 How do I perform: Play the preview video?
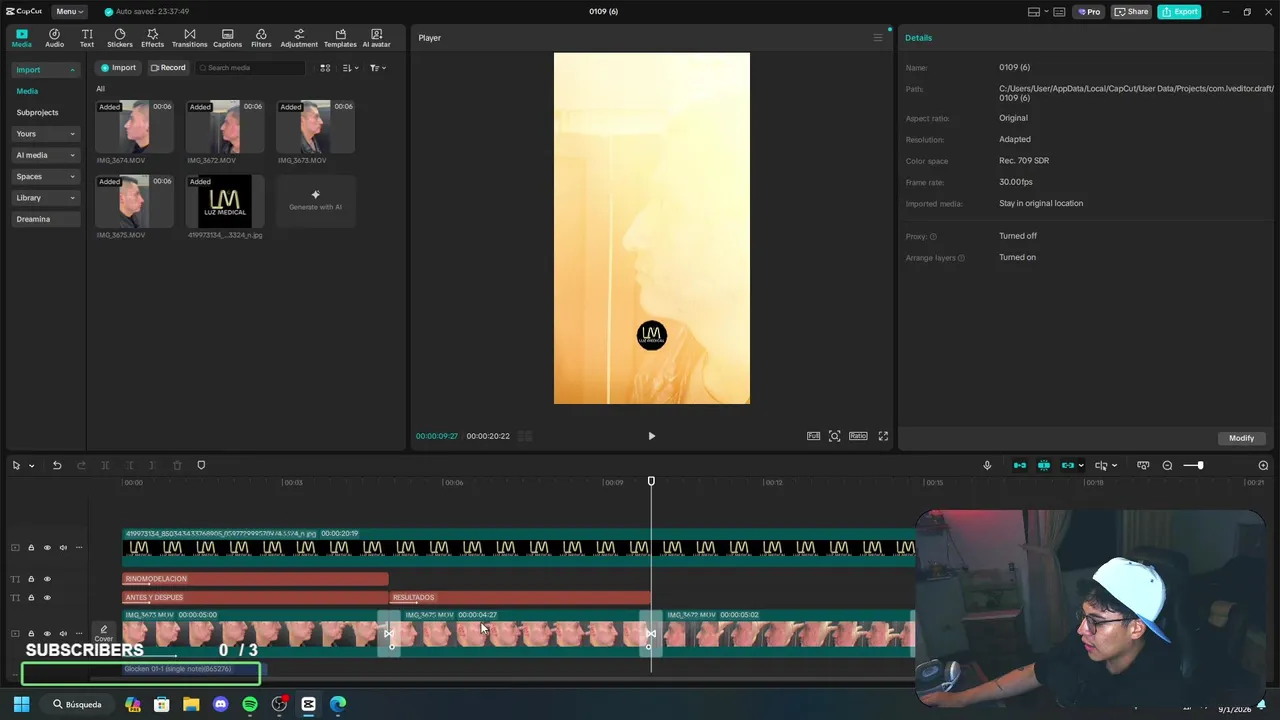click(651, 436)
